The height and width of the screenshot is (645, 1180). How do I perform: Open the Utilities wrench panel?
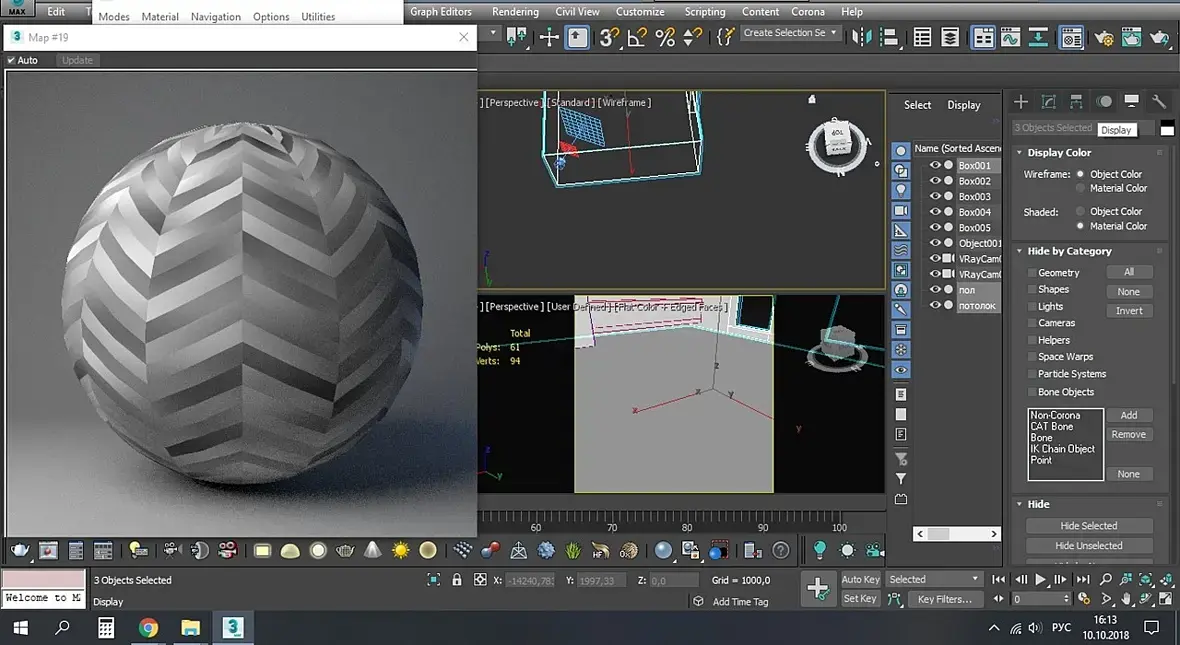tap(1159, 102)
